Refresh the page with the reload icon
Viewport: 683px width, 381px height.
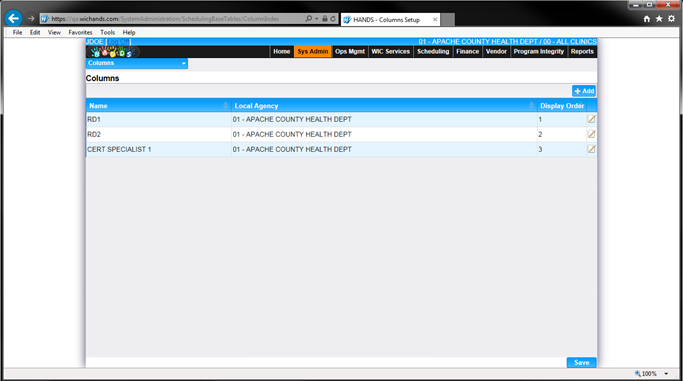pyautogui.click(x=333, y=19)
